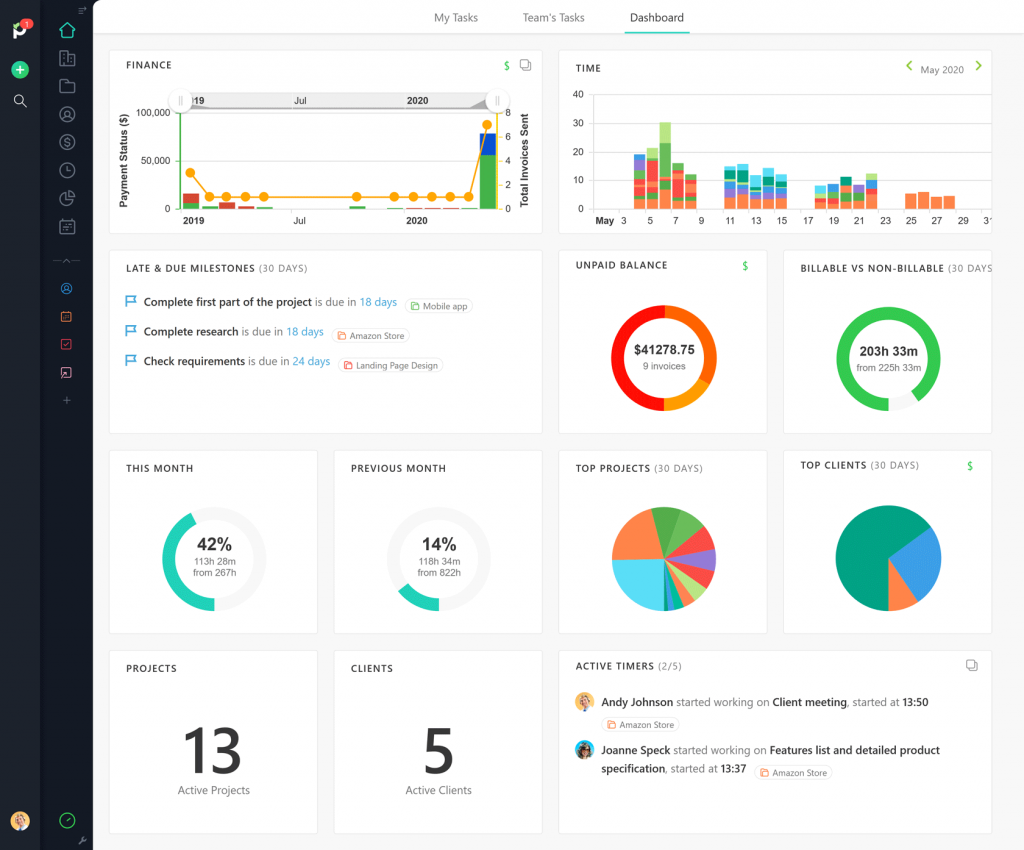Toggle currency display on the Finance widget
Viewport: 1024px width, 850px height.
coord(507,65)
